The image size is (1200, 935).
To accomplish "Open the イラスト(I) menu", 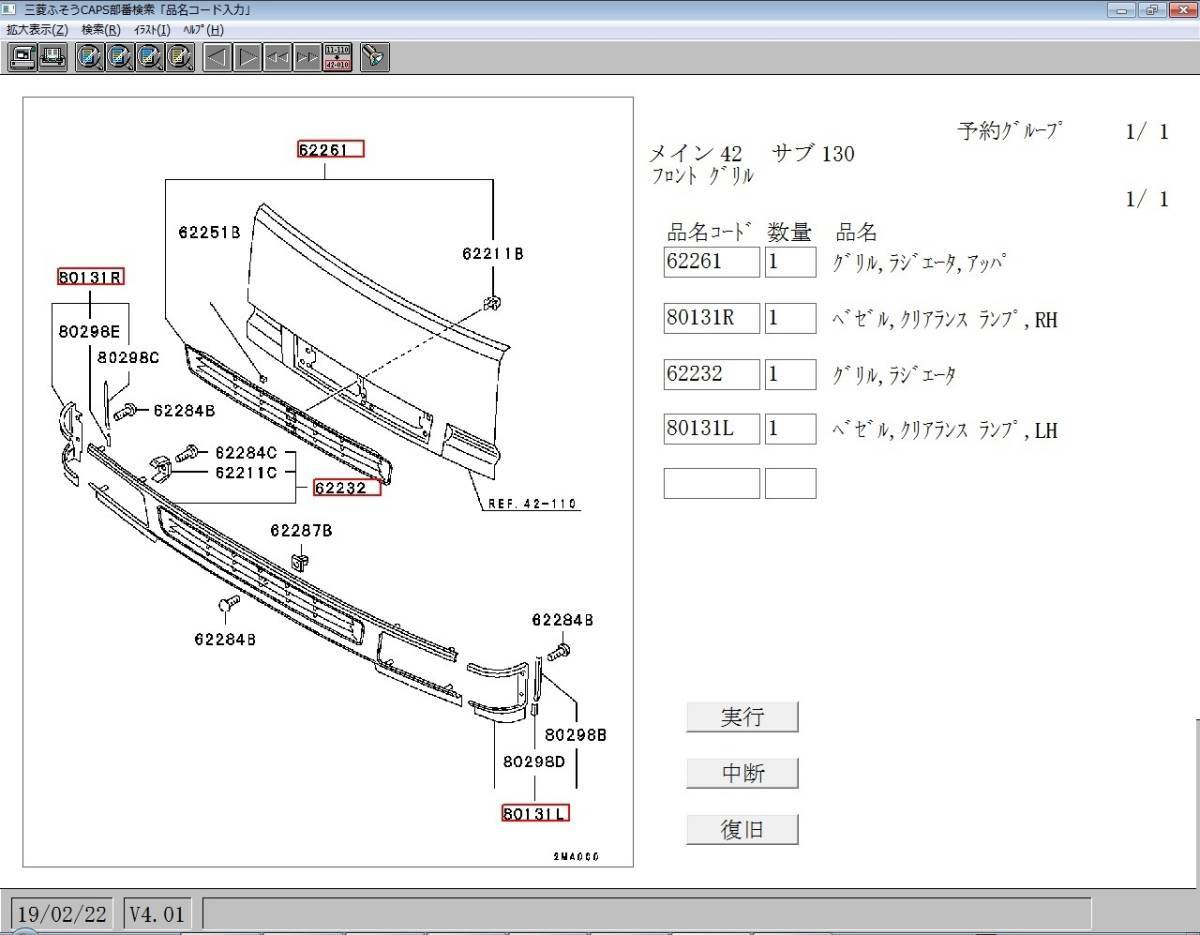I will pyautogui.click(x=152, y=30).
